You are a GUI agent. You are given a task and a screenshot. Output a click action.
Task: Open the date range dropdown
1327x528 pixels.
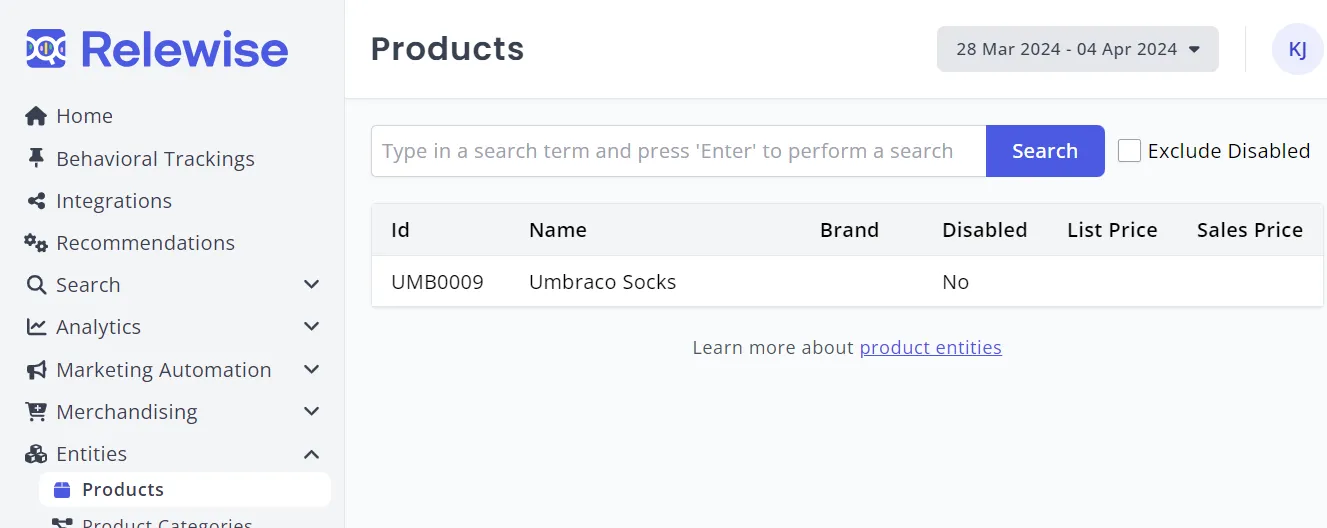[x=1077, y=49]
